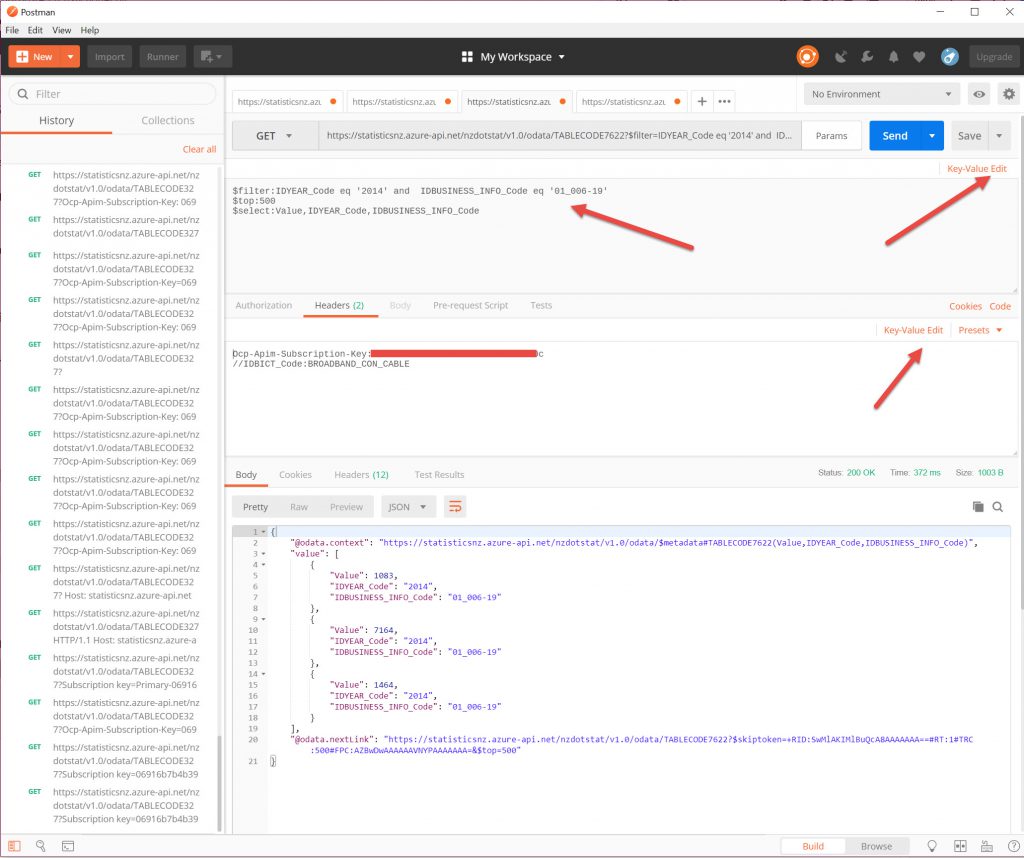Click the Clear all history link
Image resolution: width=1024 pixels, height=858 pixels.
click(199, 149)
